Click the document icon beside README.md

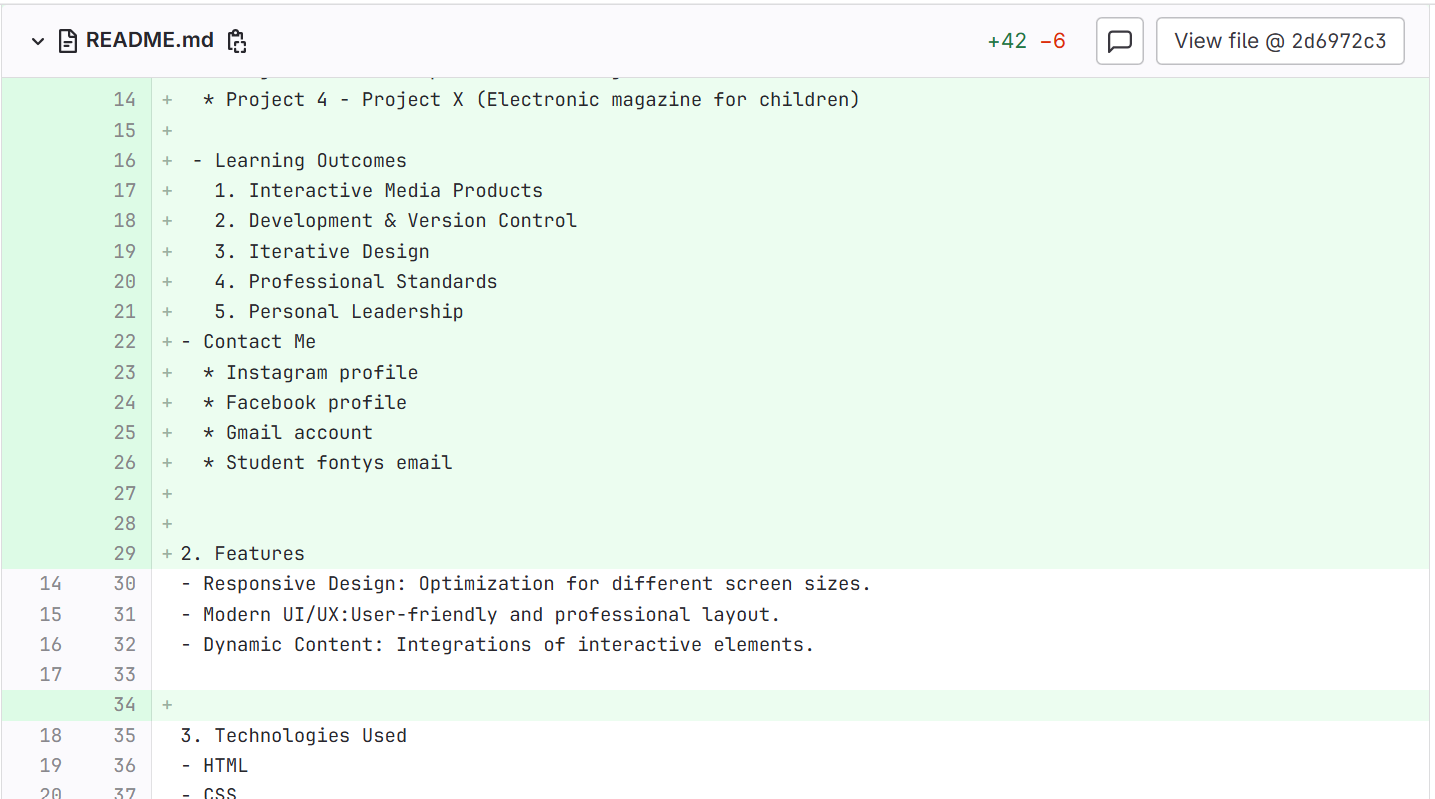coord(68,41)
